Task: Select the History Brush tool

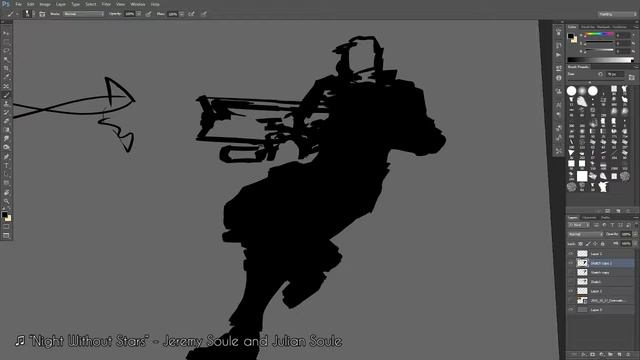Action: coord(6,113)
